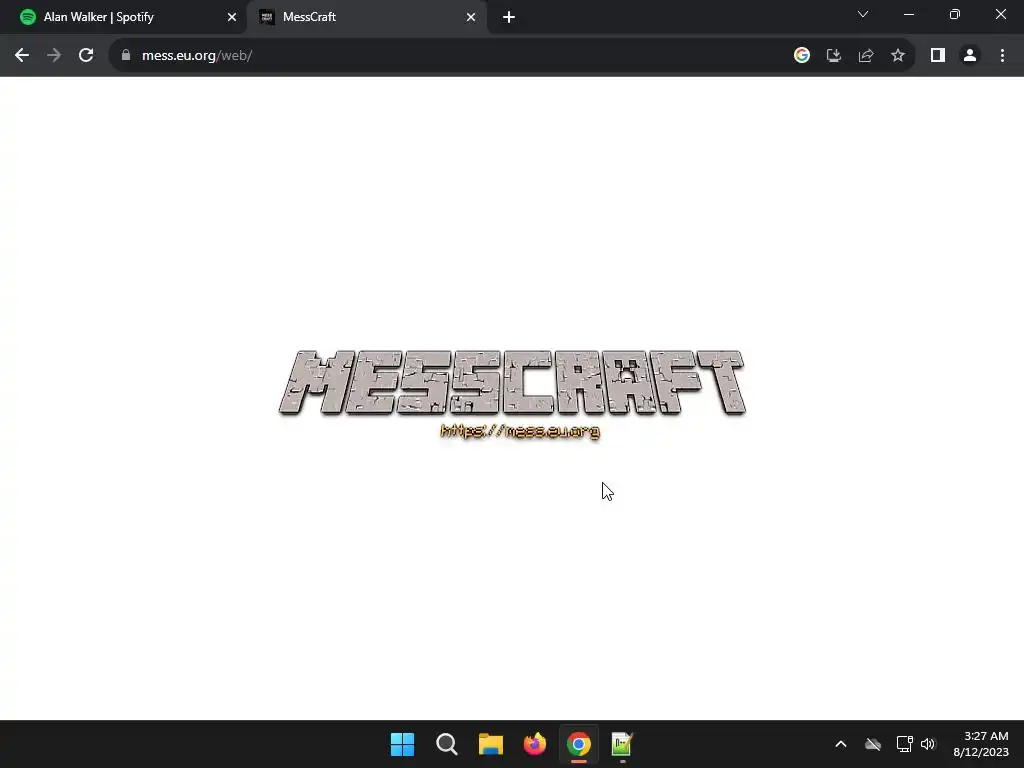The image size is (1024, 768).
Task: Click the address bar URL mess.eu.org/web/
Action: (197, 56)
